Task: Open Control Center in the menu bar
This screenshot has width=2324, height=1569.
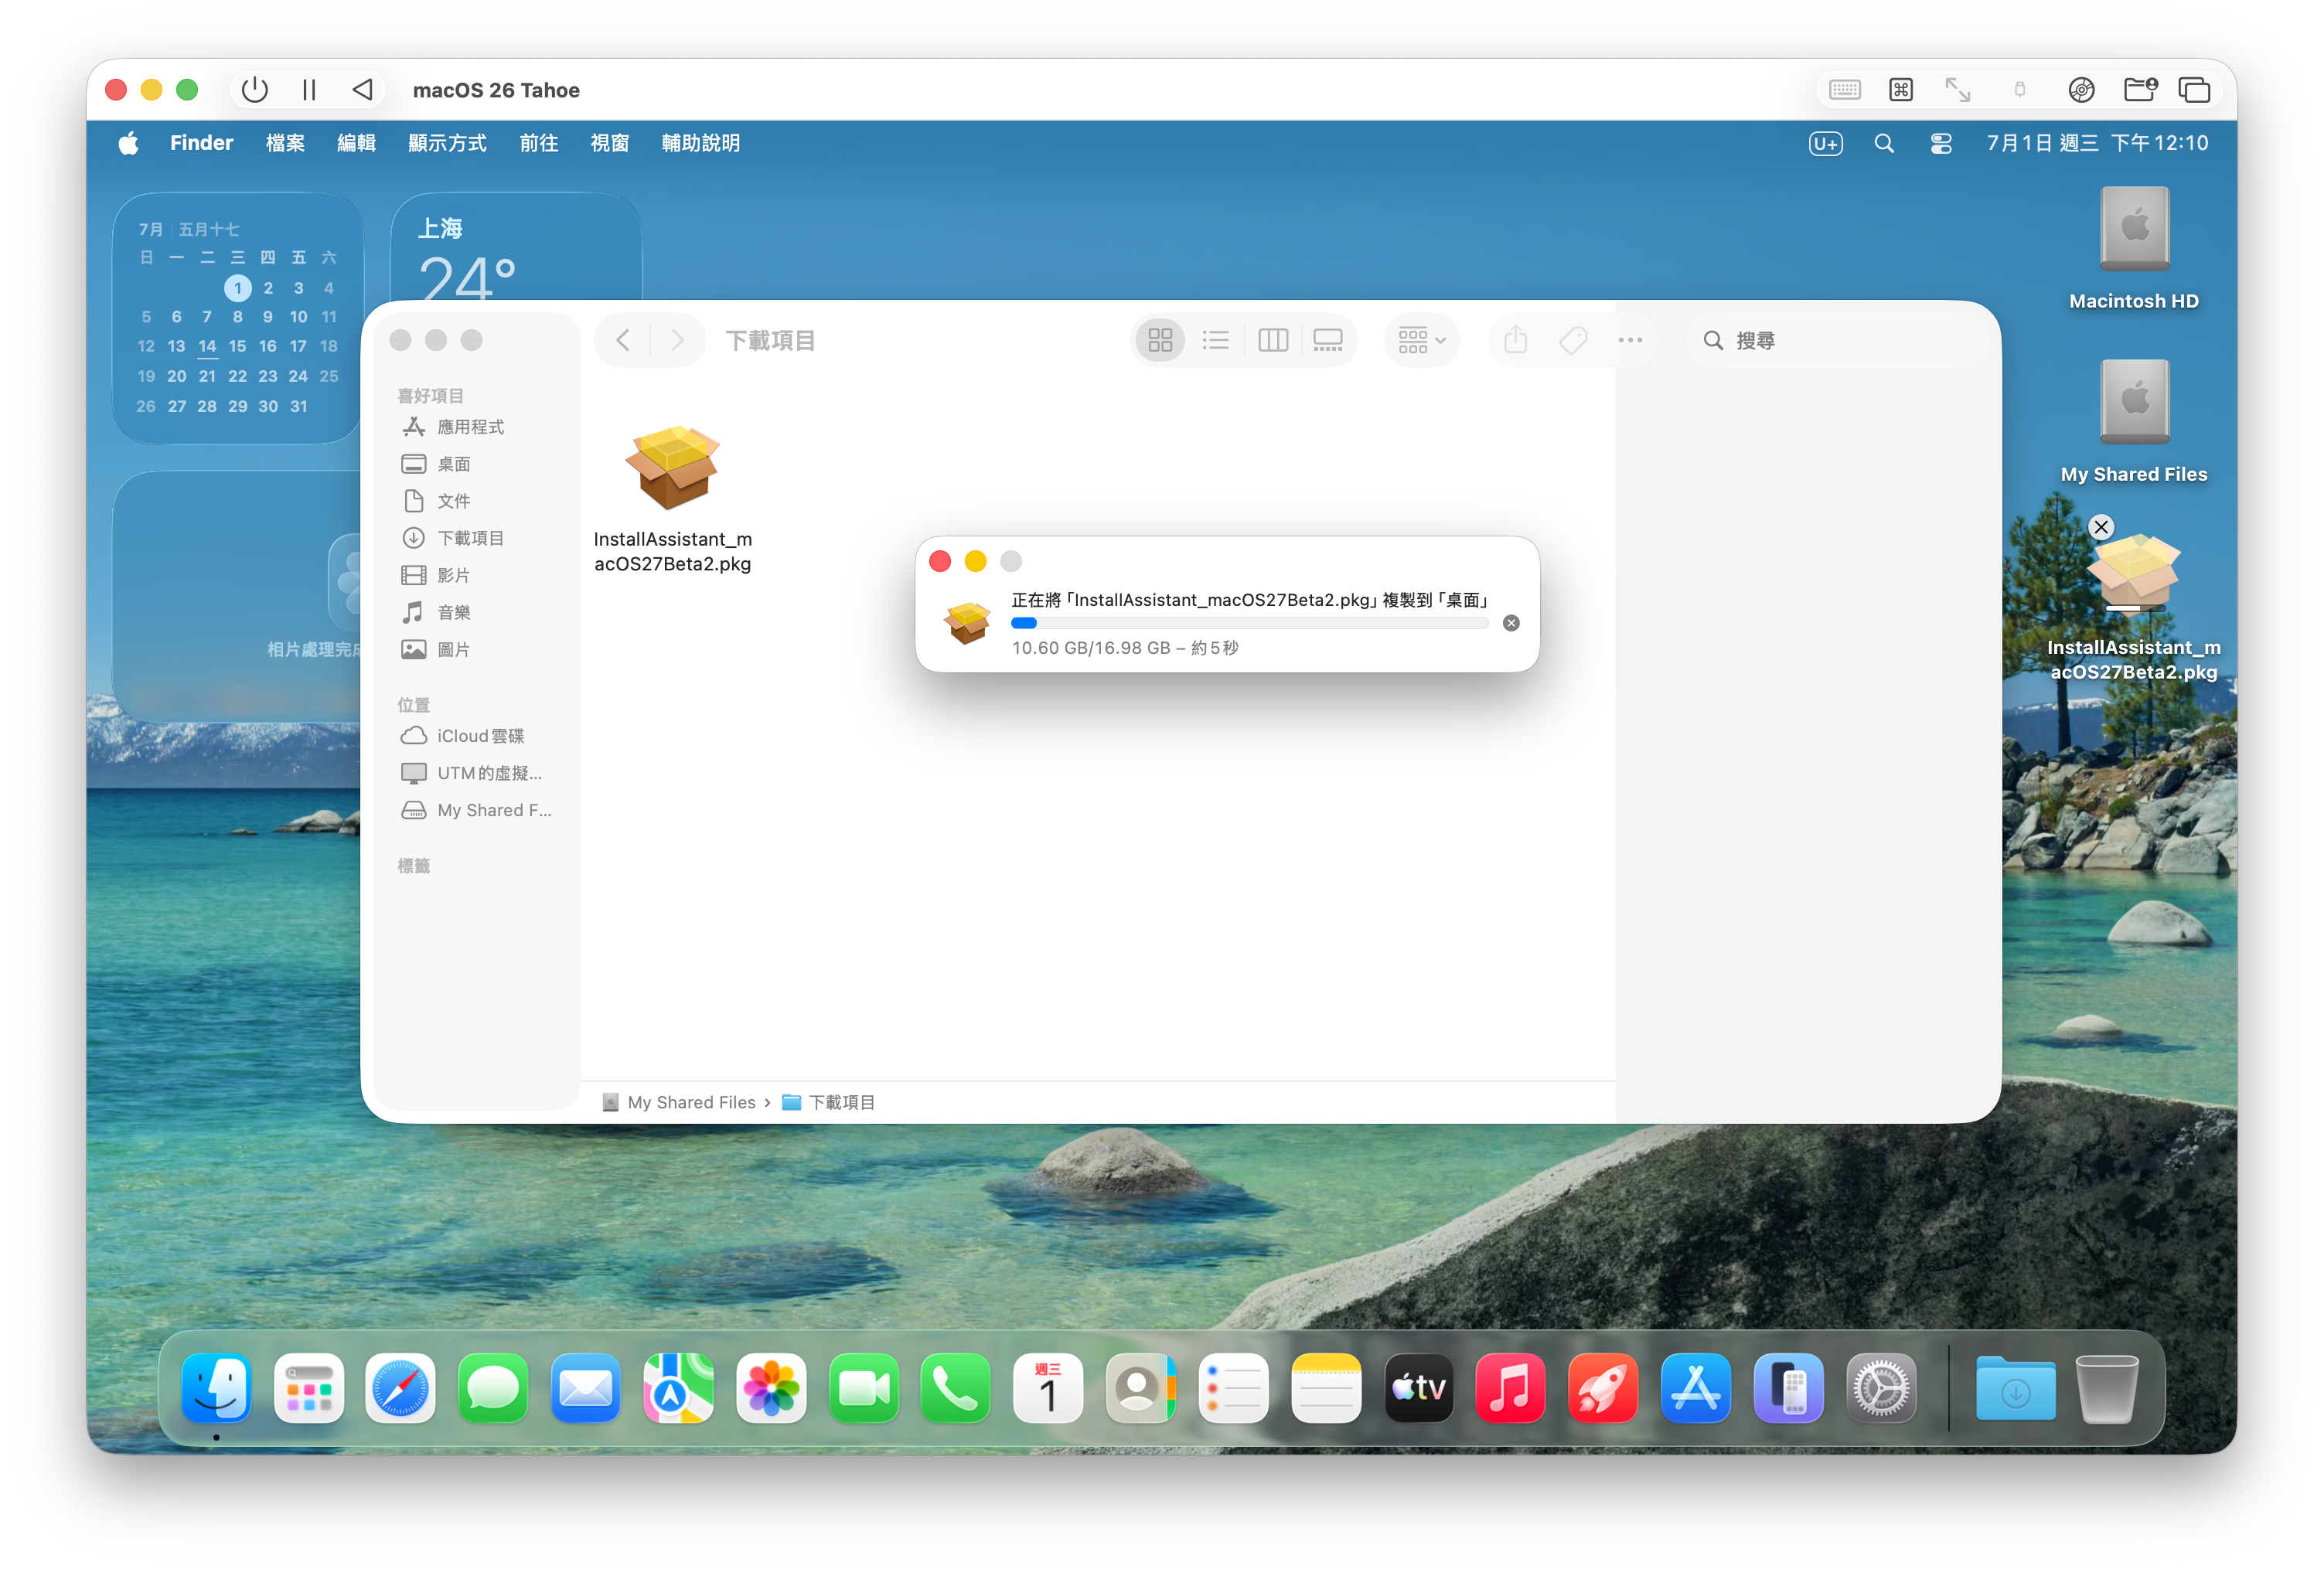Action: [x=1941, y=143]
